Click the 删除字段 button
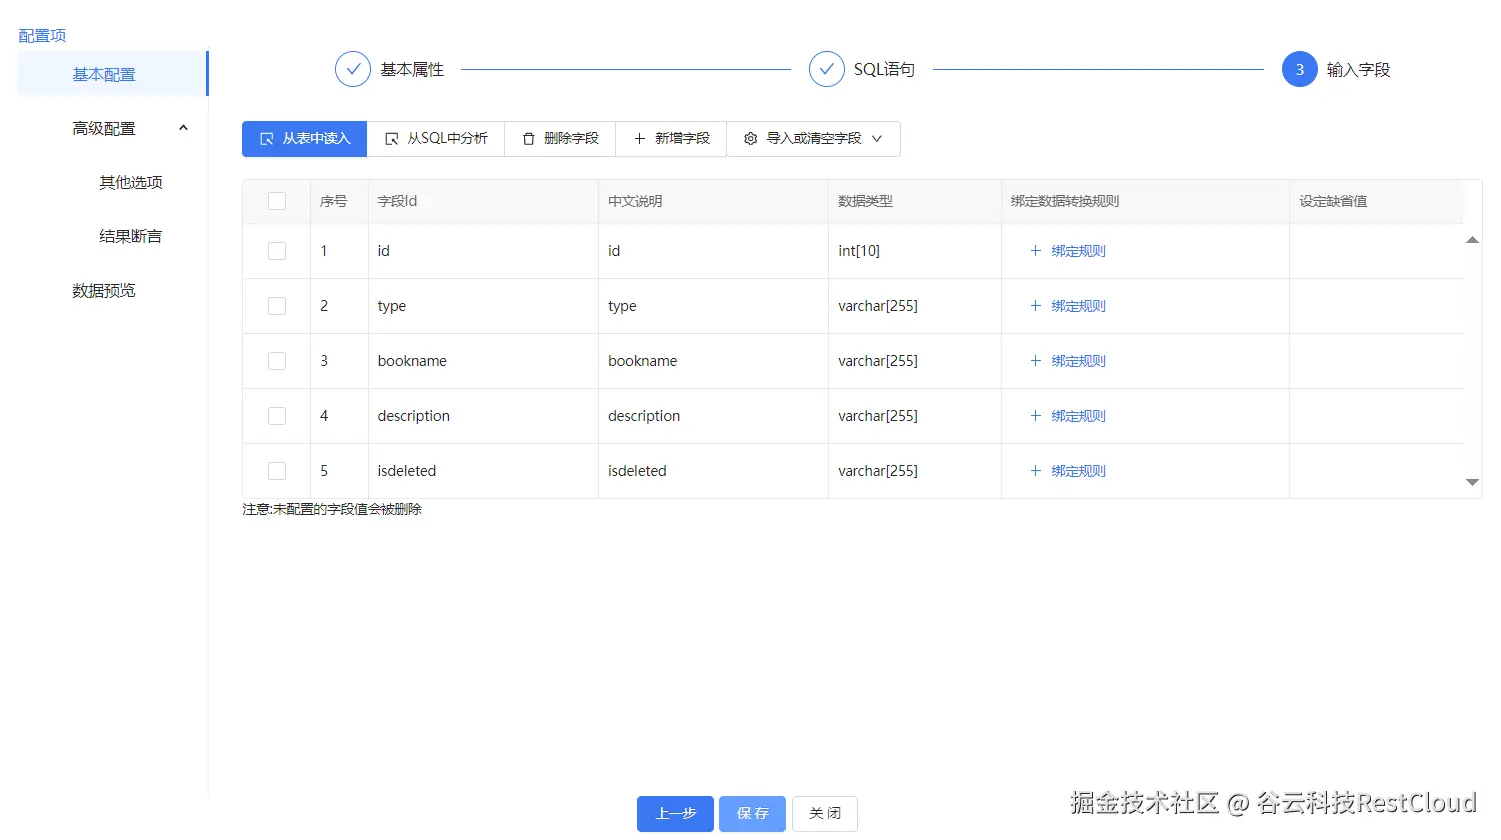The height and width of the screenshot is (840, 1501). tap(560, 139)
